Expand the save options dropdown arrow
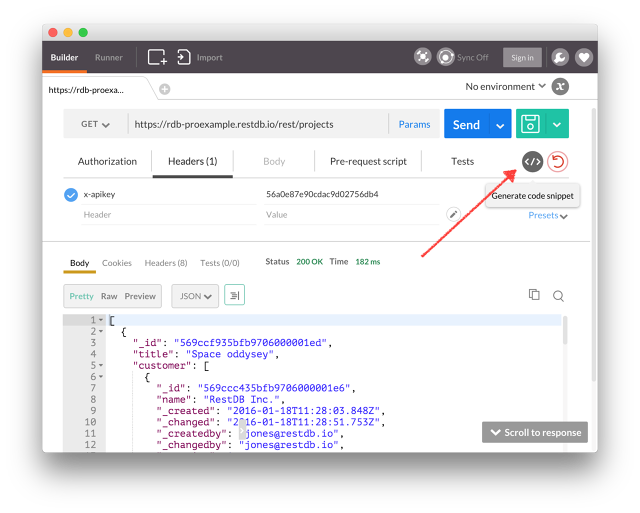Screen dimensions: 640x513 coord(557,124)
